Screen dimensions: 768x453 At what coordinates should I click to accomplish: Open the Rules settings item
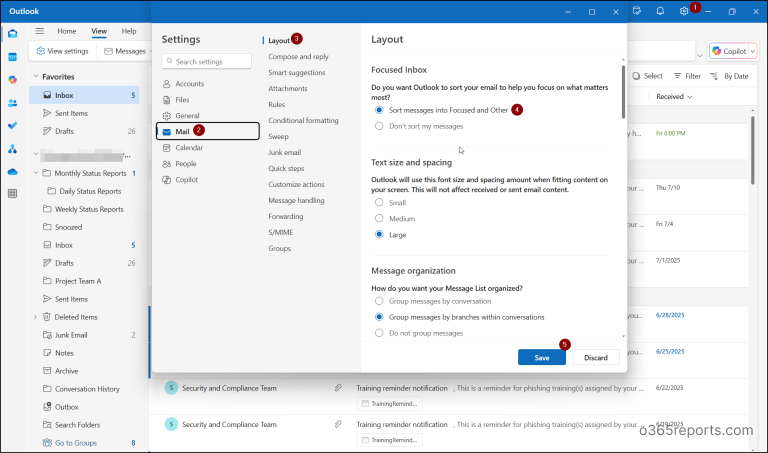[x=277, y=104]
